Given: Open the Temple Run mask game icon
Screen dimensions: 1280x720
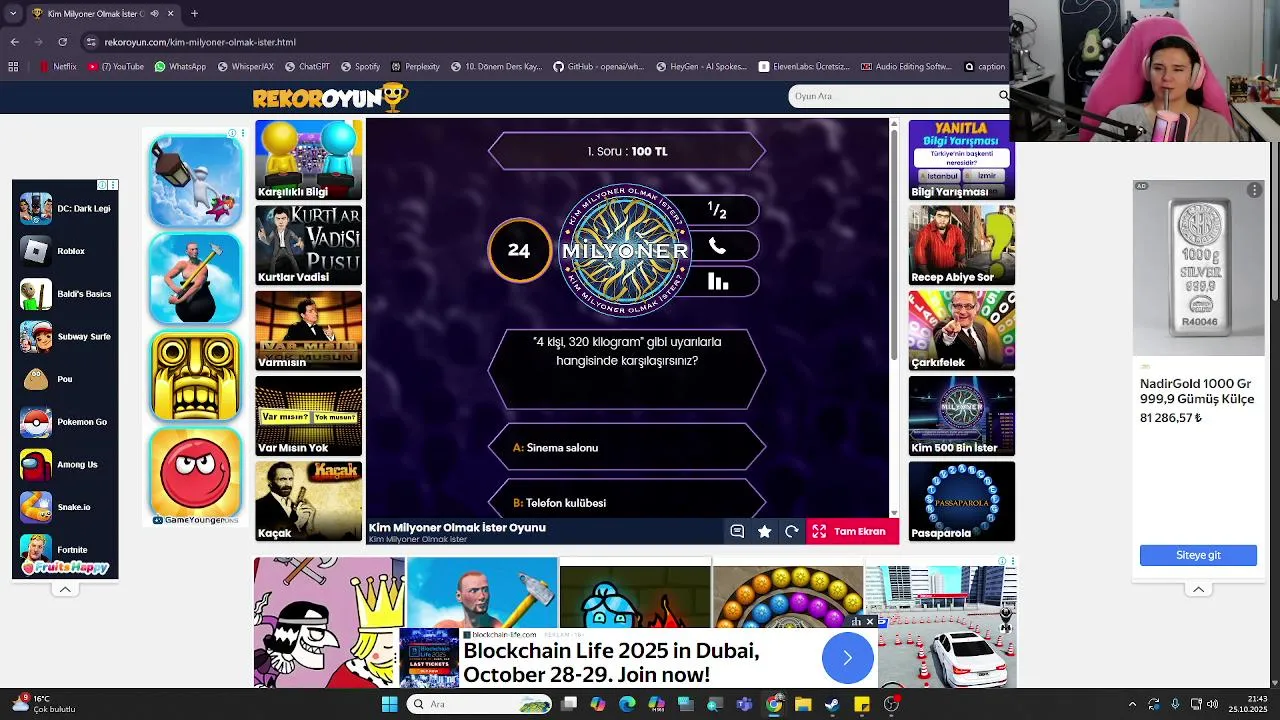Looking at the screenshot, I should [x=195, y=375].
